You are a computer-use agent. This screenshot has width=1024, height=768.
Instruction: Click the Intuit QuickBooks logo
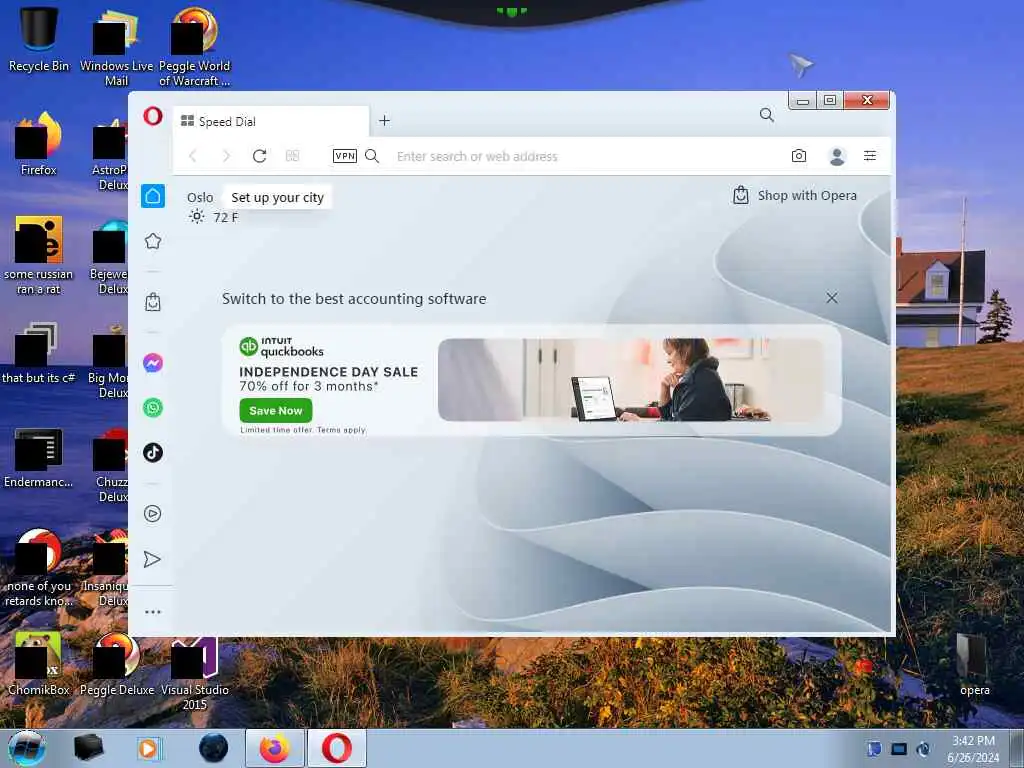pyautogui.click(x=281, y=346)
